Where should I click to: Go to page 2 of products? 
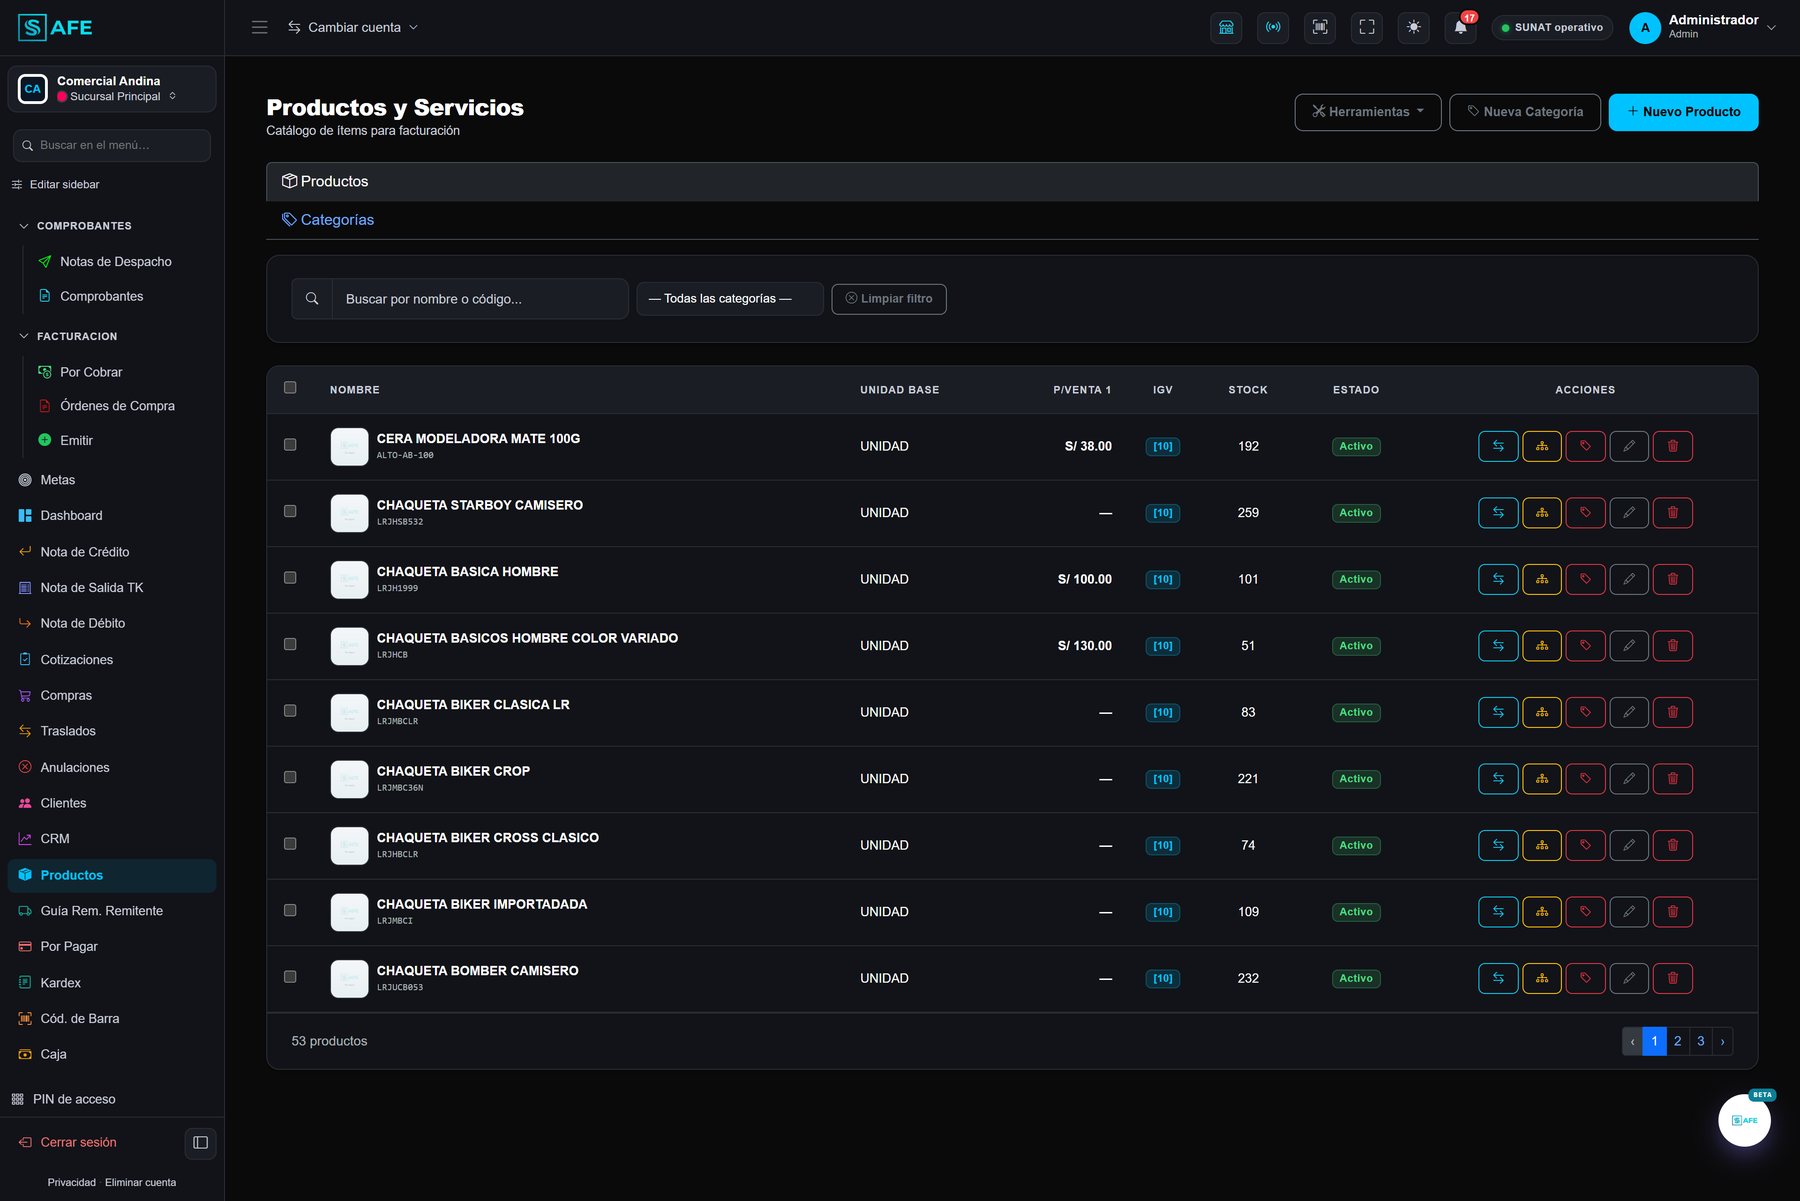pos(1677,1041)
